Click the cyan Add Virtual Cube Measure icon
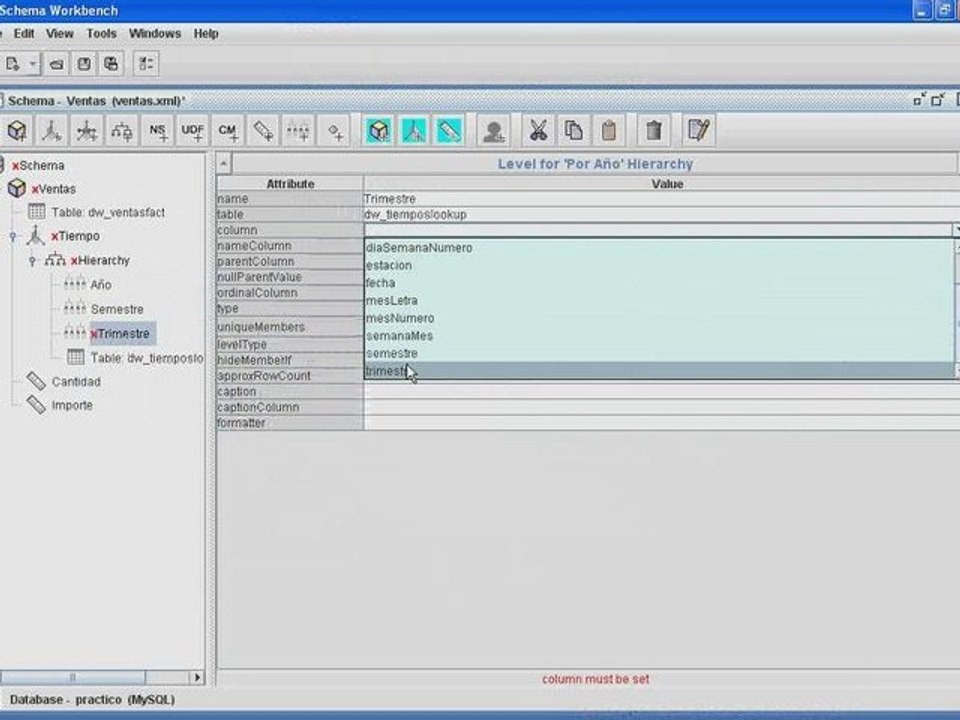960x720 pixels. pos(449,130)
